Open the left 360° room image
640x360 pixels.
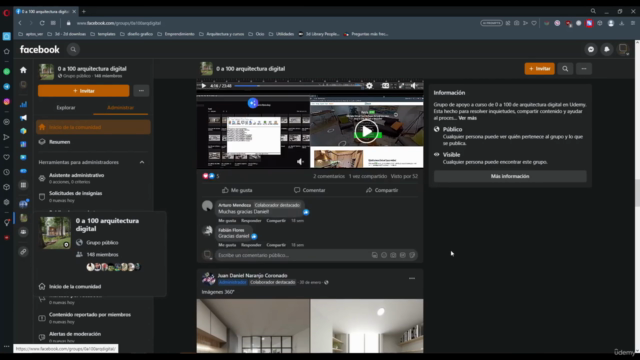pos(253,326)
